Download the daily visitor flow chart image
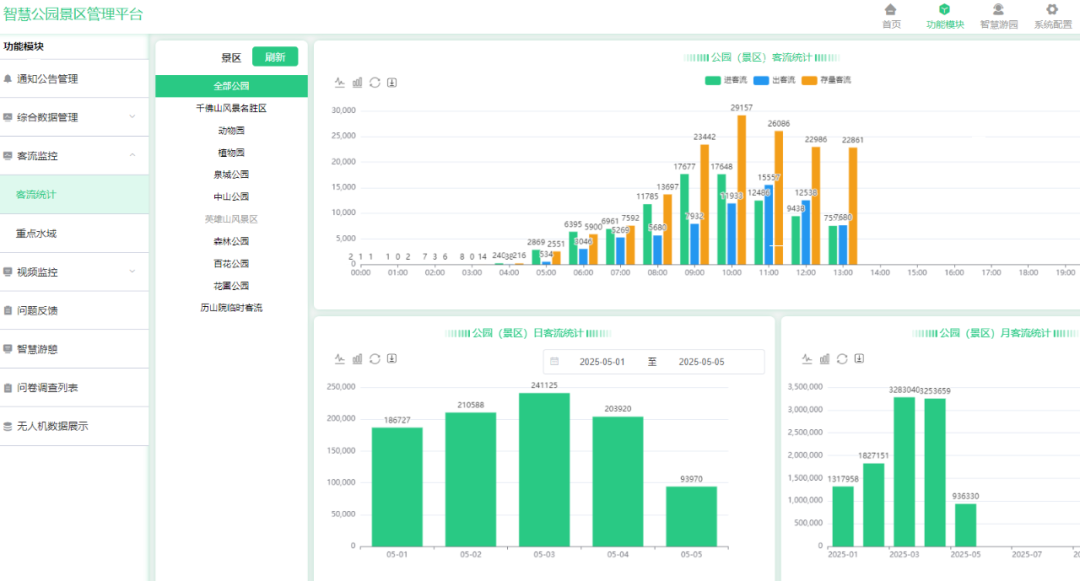1080x581 pixels. [x=392, y=359]
